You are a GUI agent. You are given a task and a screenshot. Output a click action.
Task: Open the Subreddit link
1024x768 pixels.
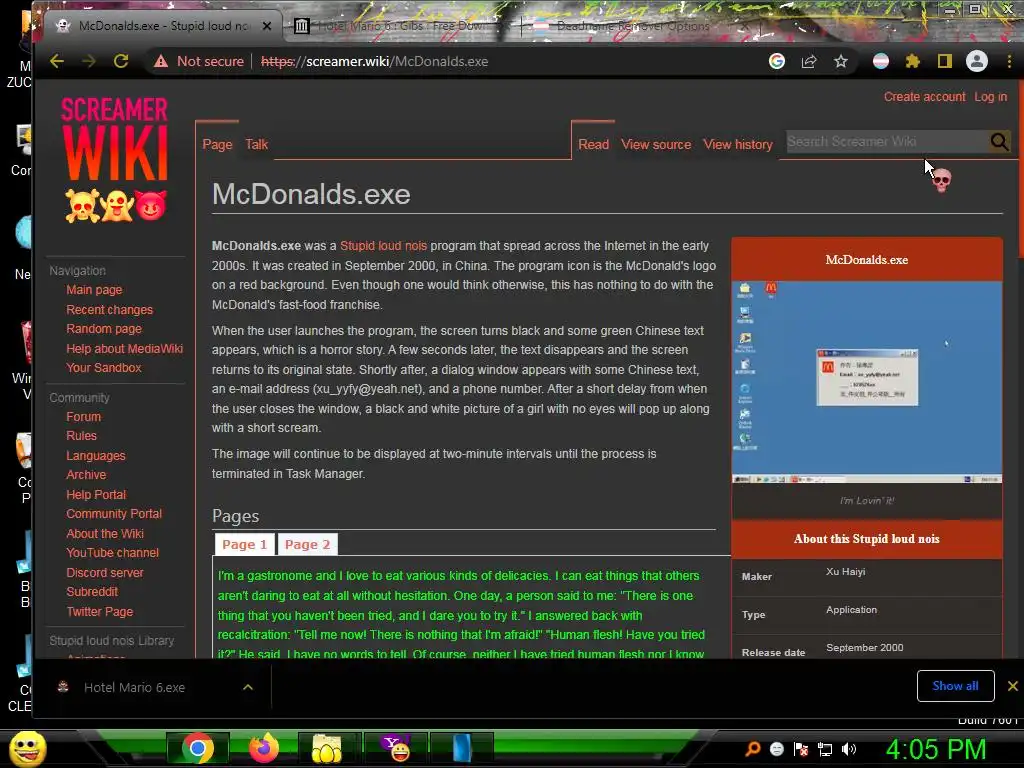(92, 592)
